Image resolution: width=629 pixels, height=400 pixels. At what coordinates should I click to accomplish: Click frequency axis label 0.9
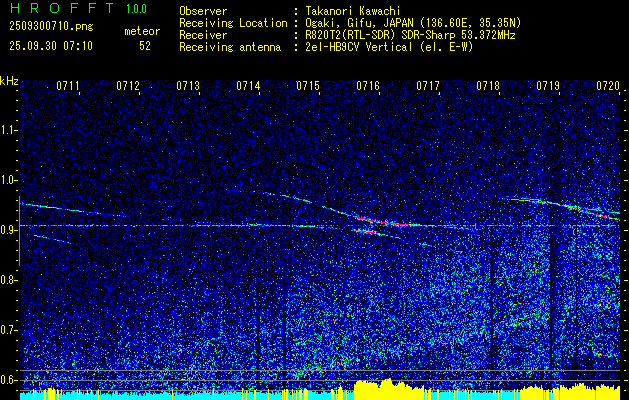[9, 230]
